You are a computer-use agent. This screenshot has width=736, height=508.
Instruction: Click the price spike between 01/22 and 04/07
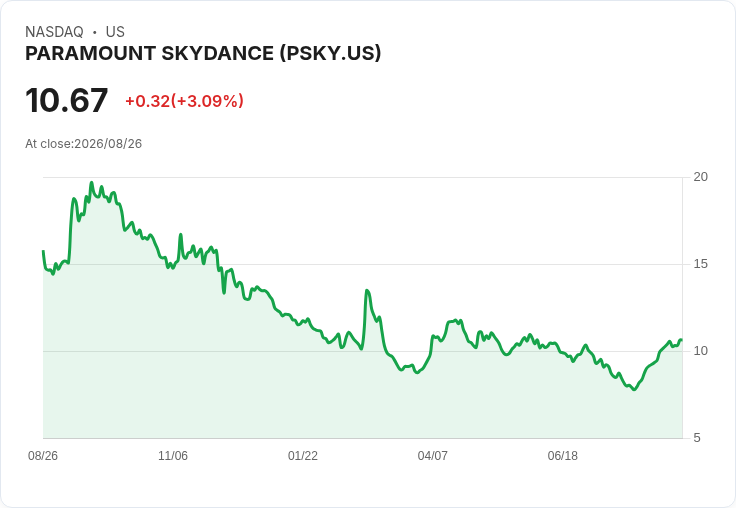coord(367,291)
